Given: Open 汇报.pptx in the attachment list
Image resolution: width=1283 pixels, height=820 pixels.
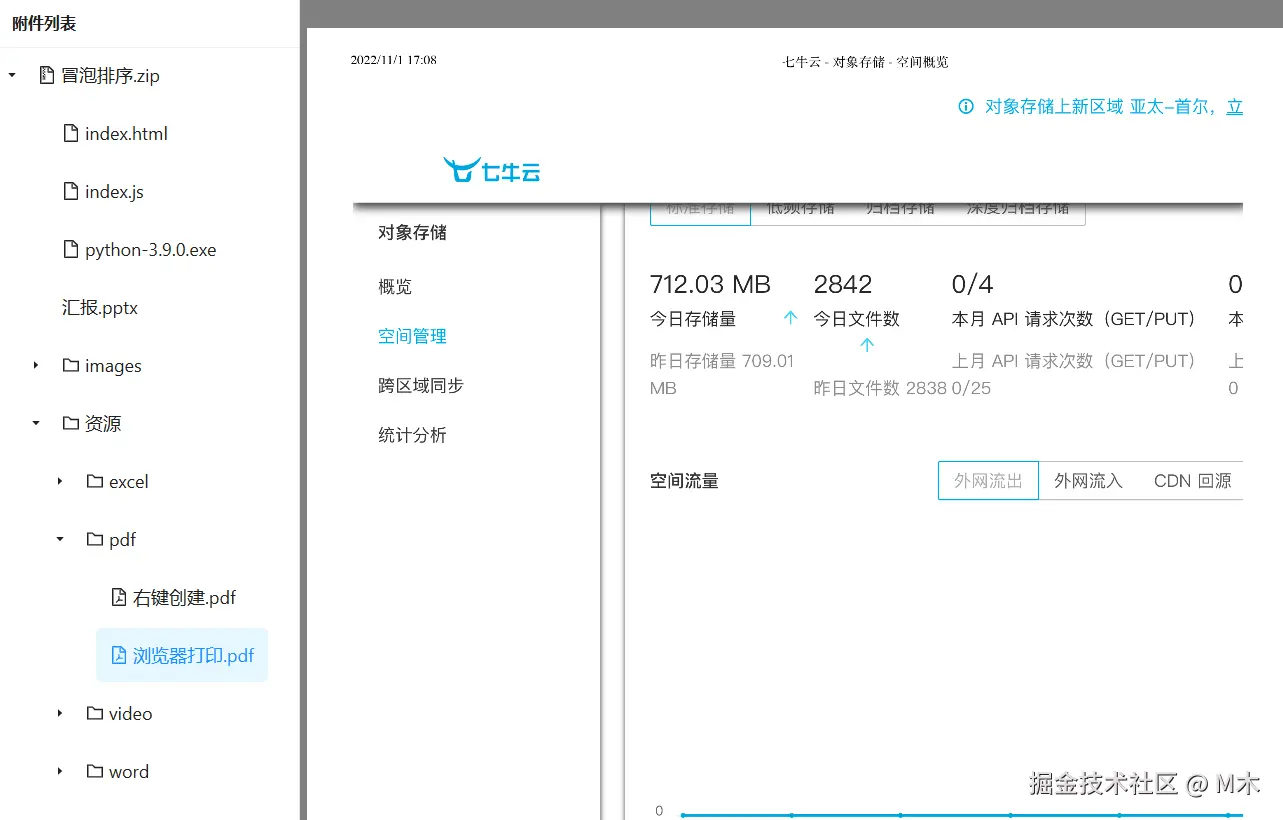Looking at the screenshot, I should click(x=100, y=308).
